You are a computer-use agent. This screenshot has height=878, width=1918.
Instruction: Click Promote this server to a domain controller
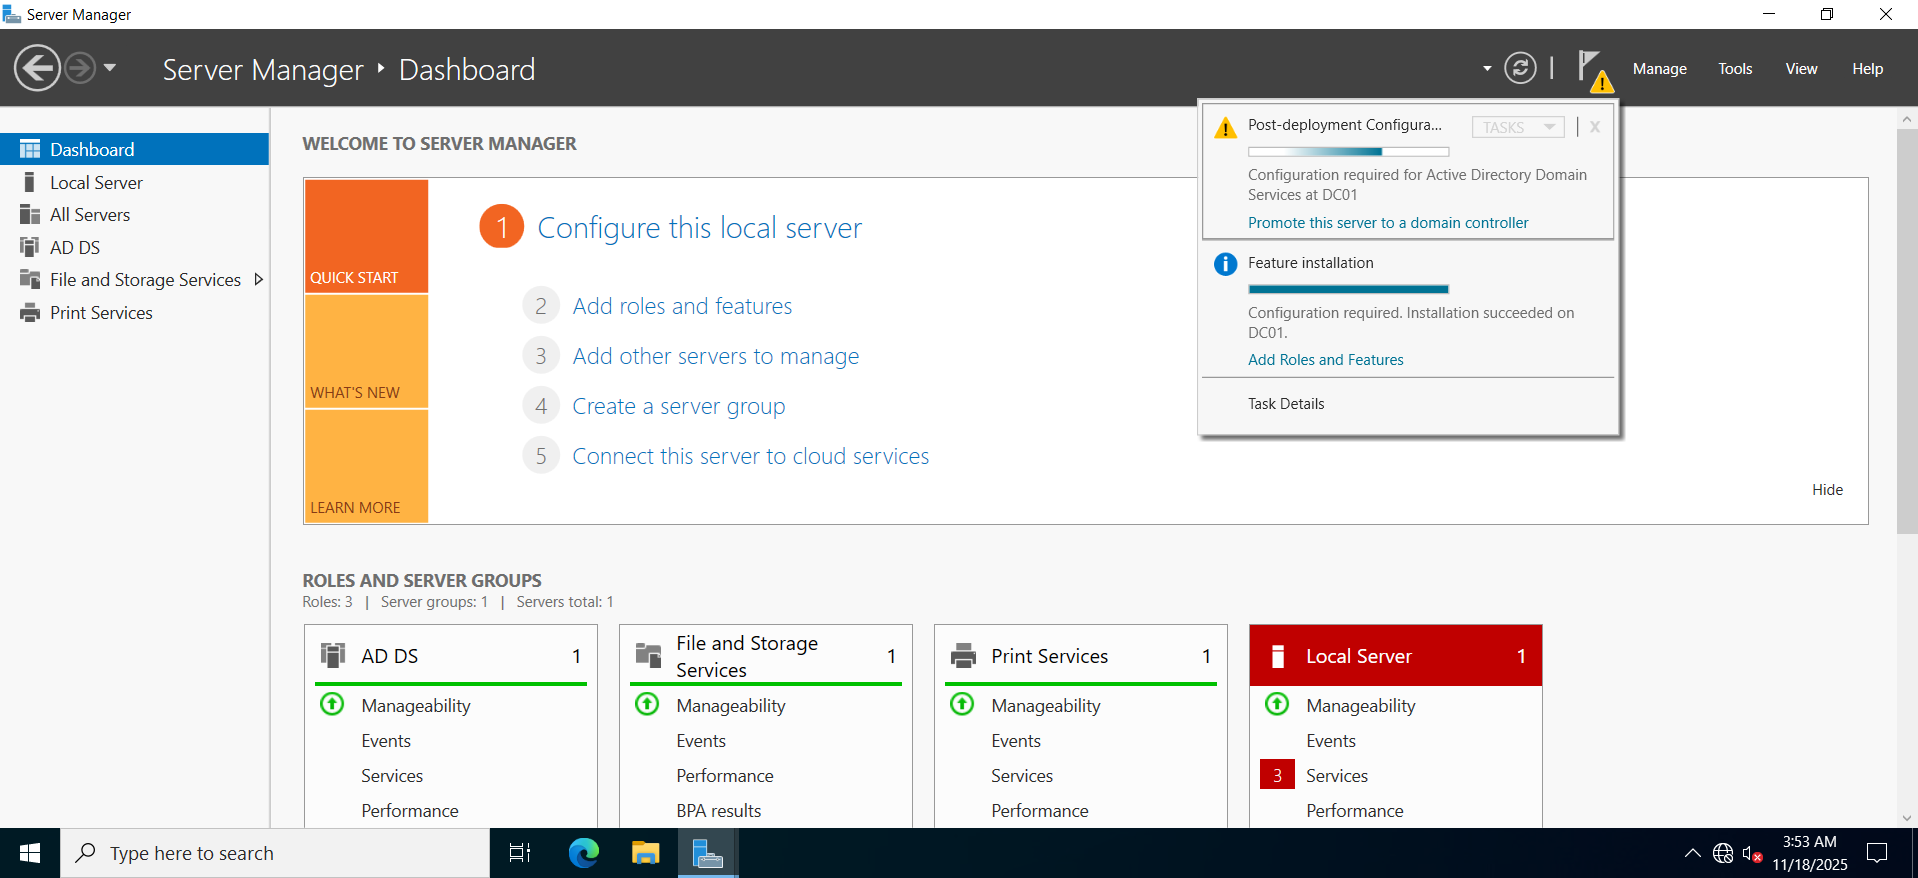pyautogui.click(x=1388, y=223)
